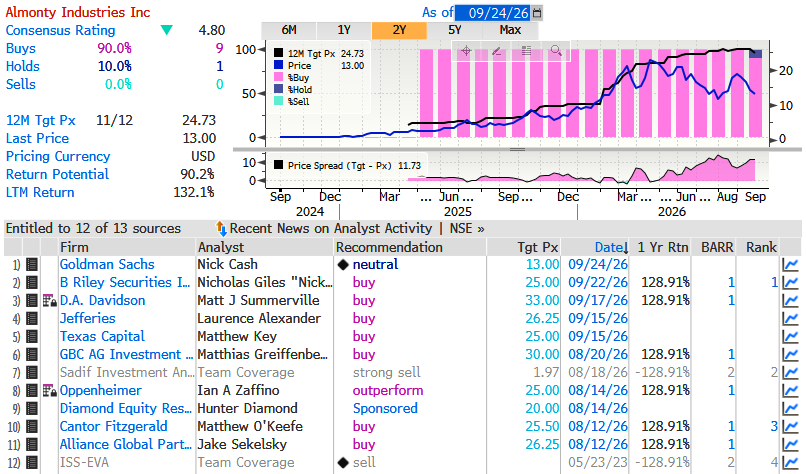Viewport: 806px width, 474px height.
Task: Click the 12M Tgt Px label link
Action: pos(41,120)
